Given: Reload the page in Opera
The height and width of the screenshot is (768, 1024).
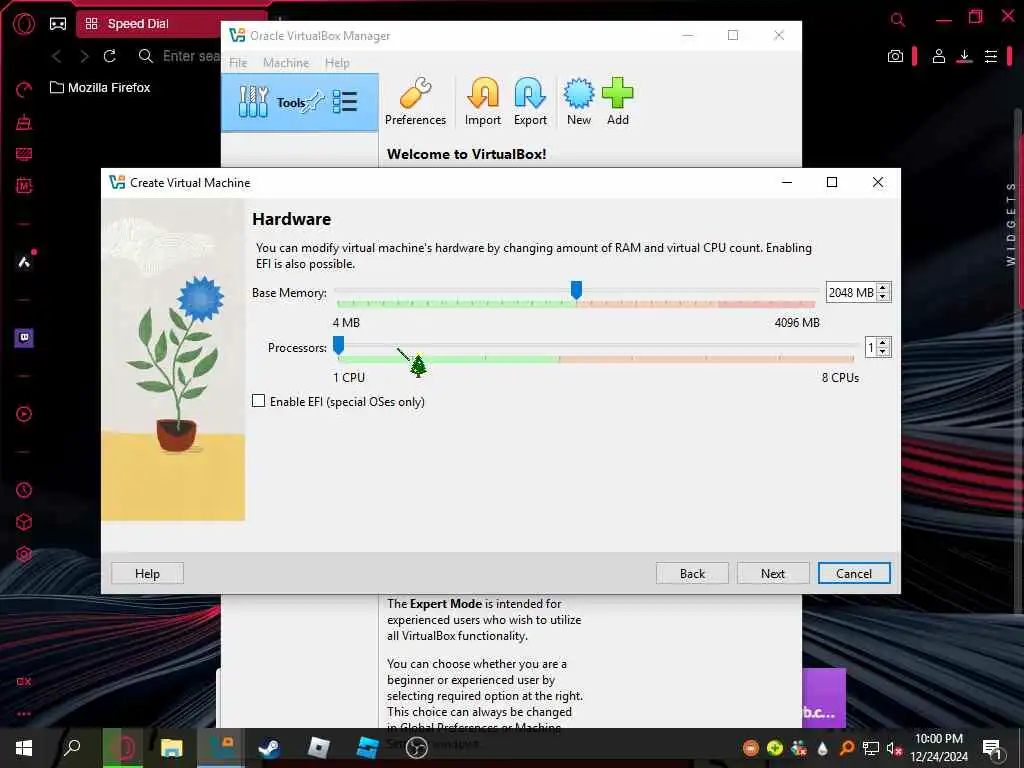Looking at the screenshot, I should (x=110, y=56).
